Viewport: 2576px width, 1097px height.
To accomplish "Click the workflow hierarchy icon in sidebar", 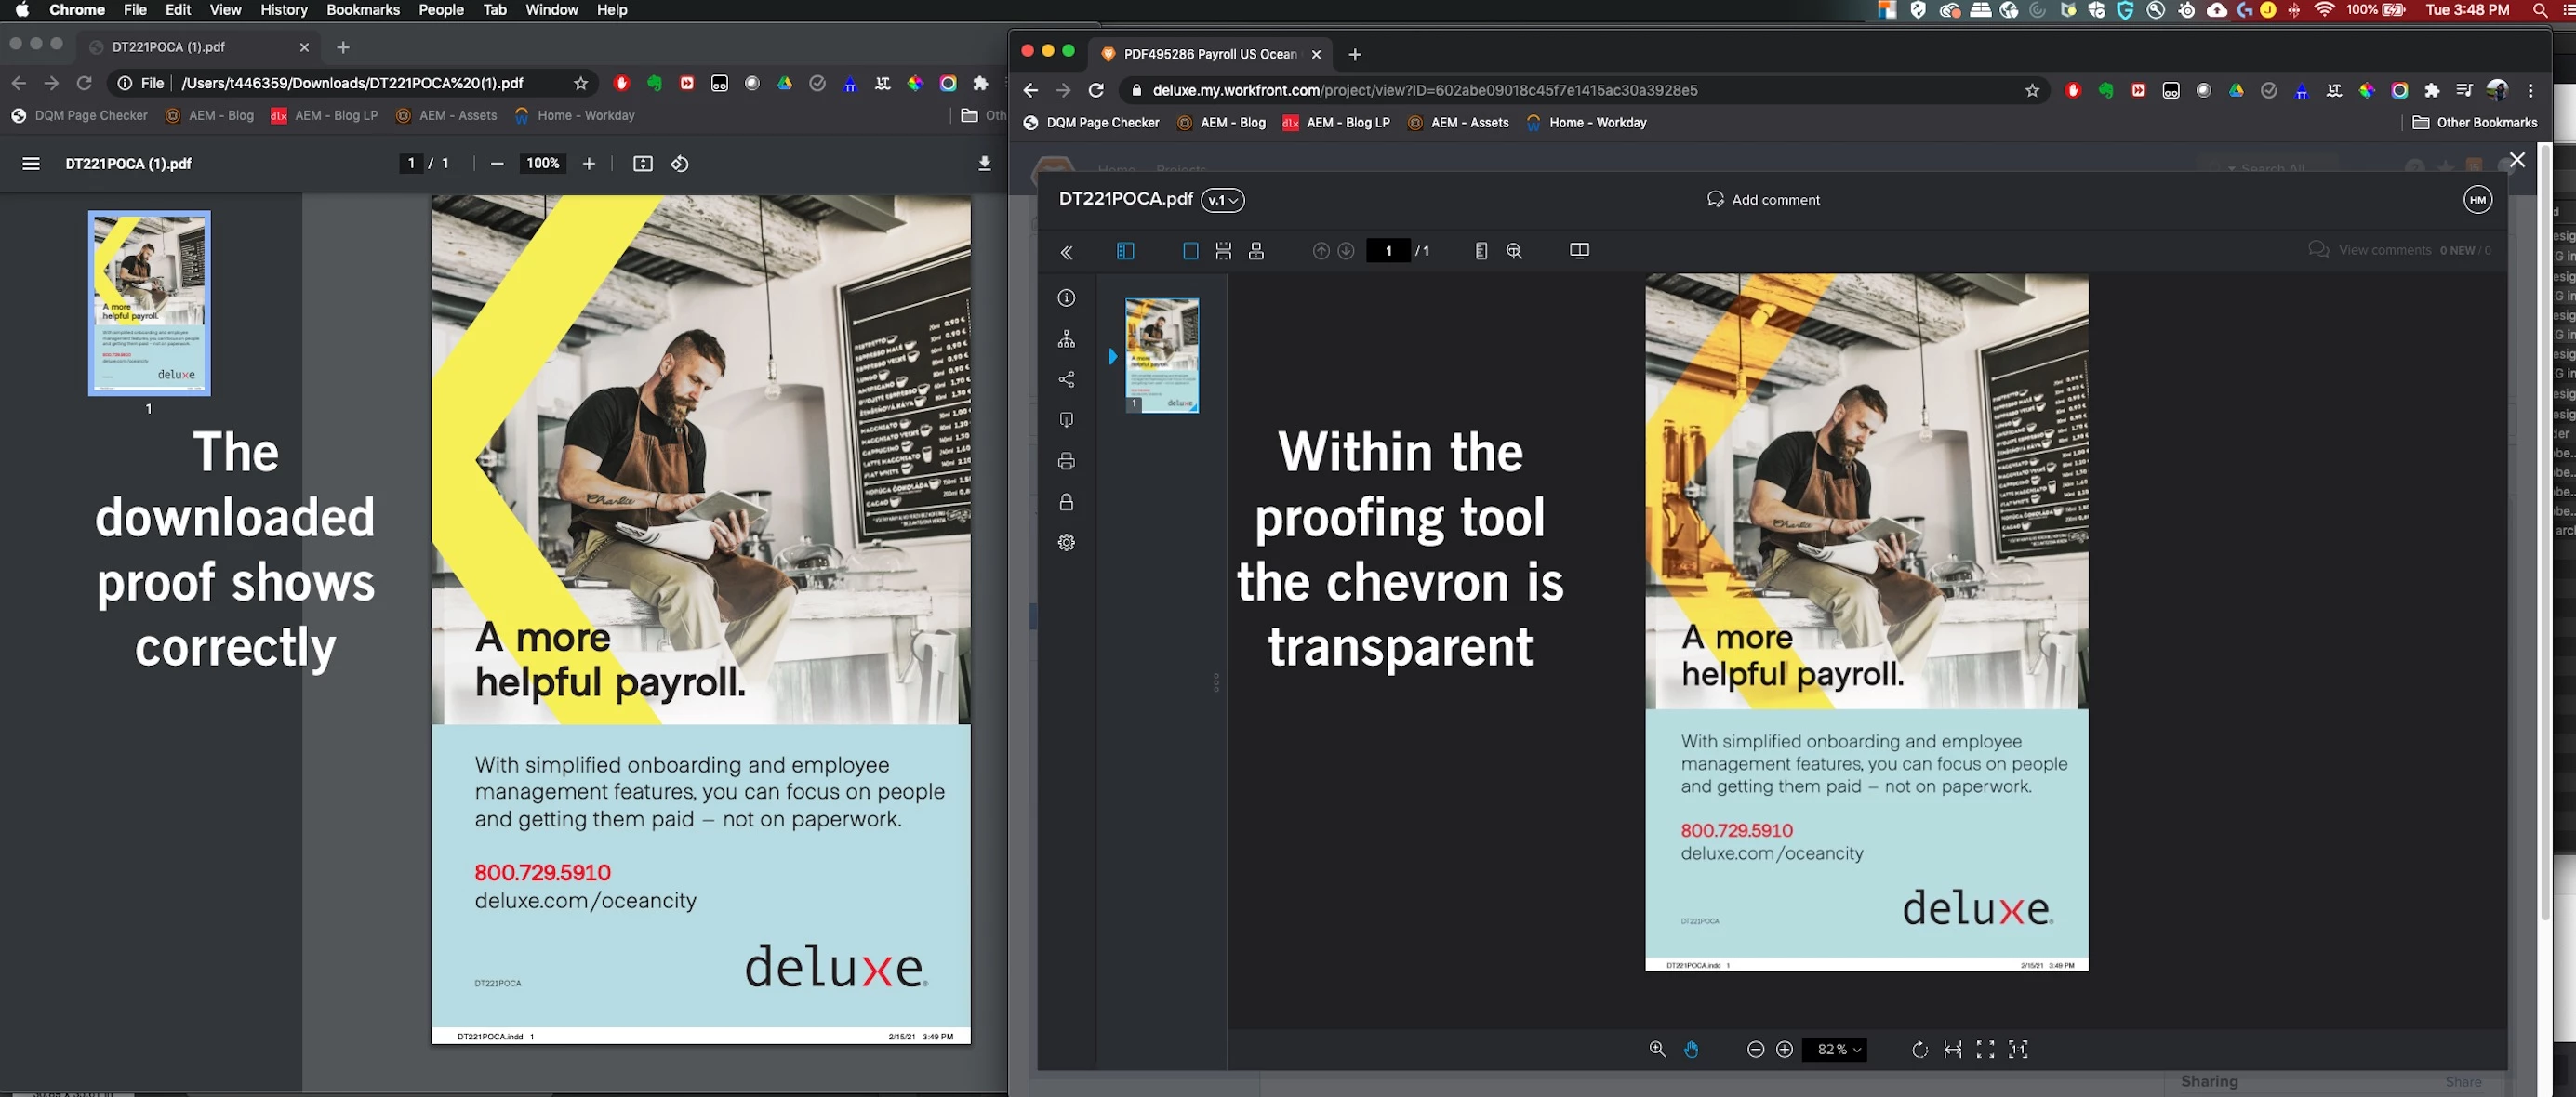I will point(1066,339).
